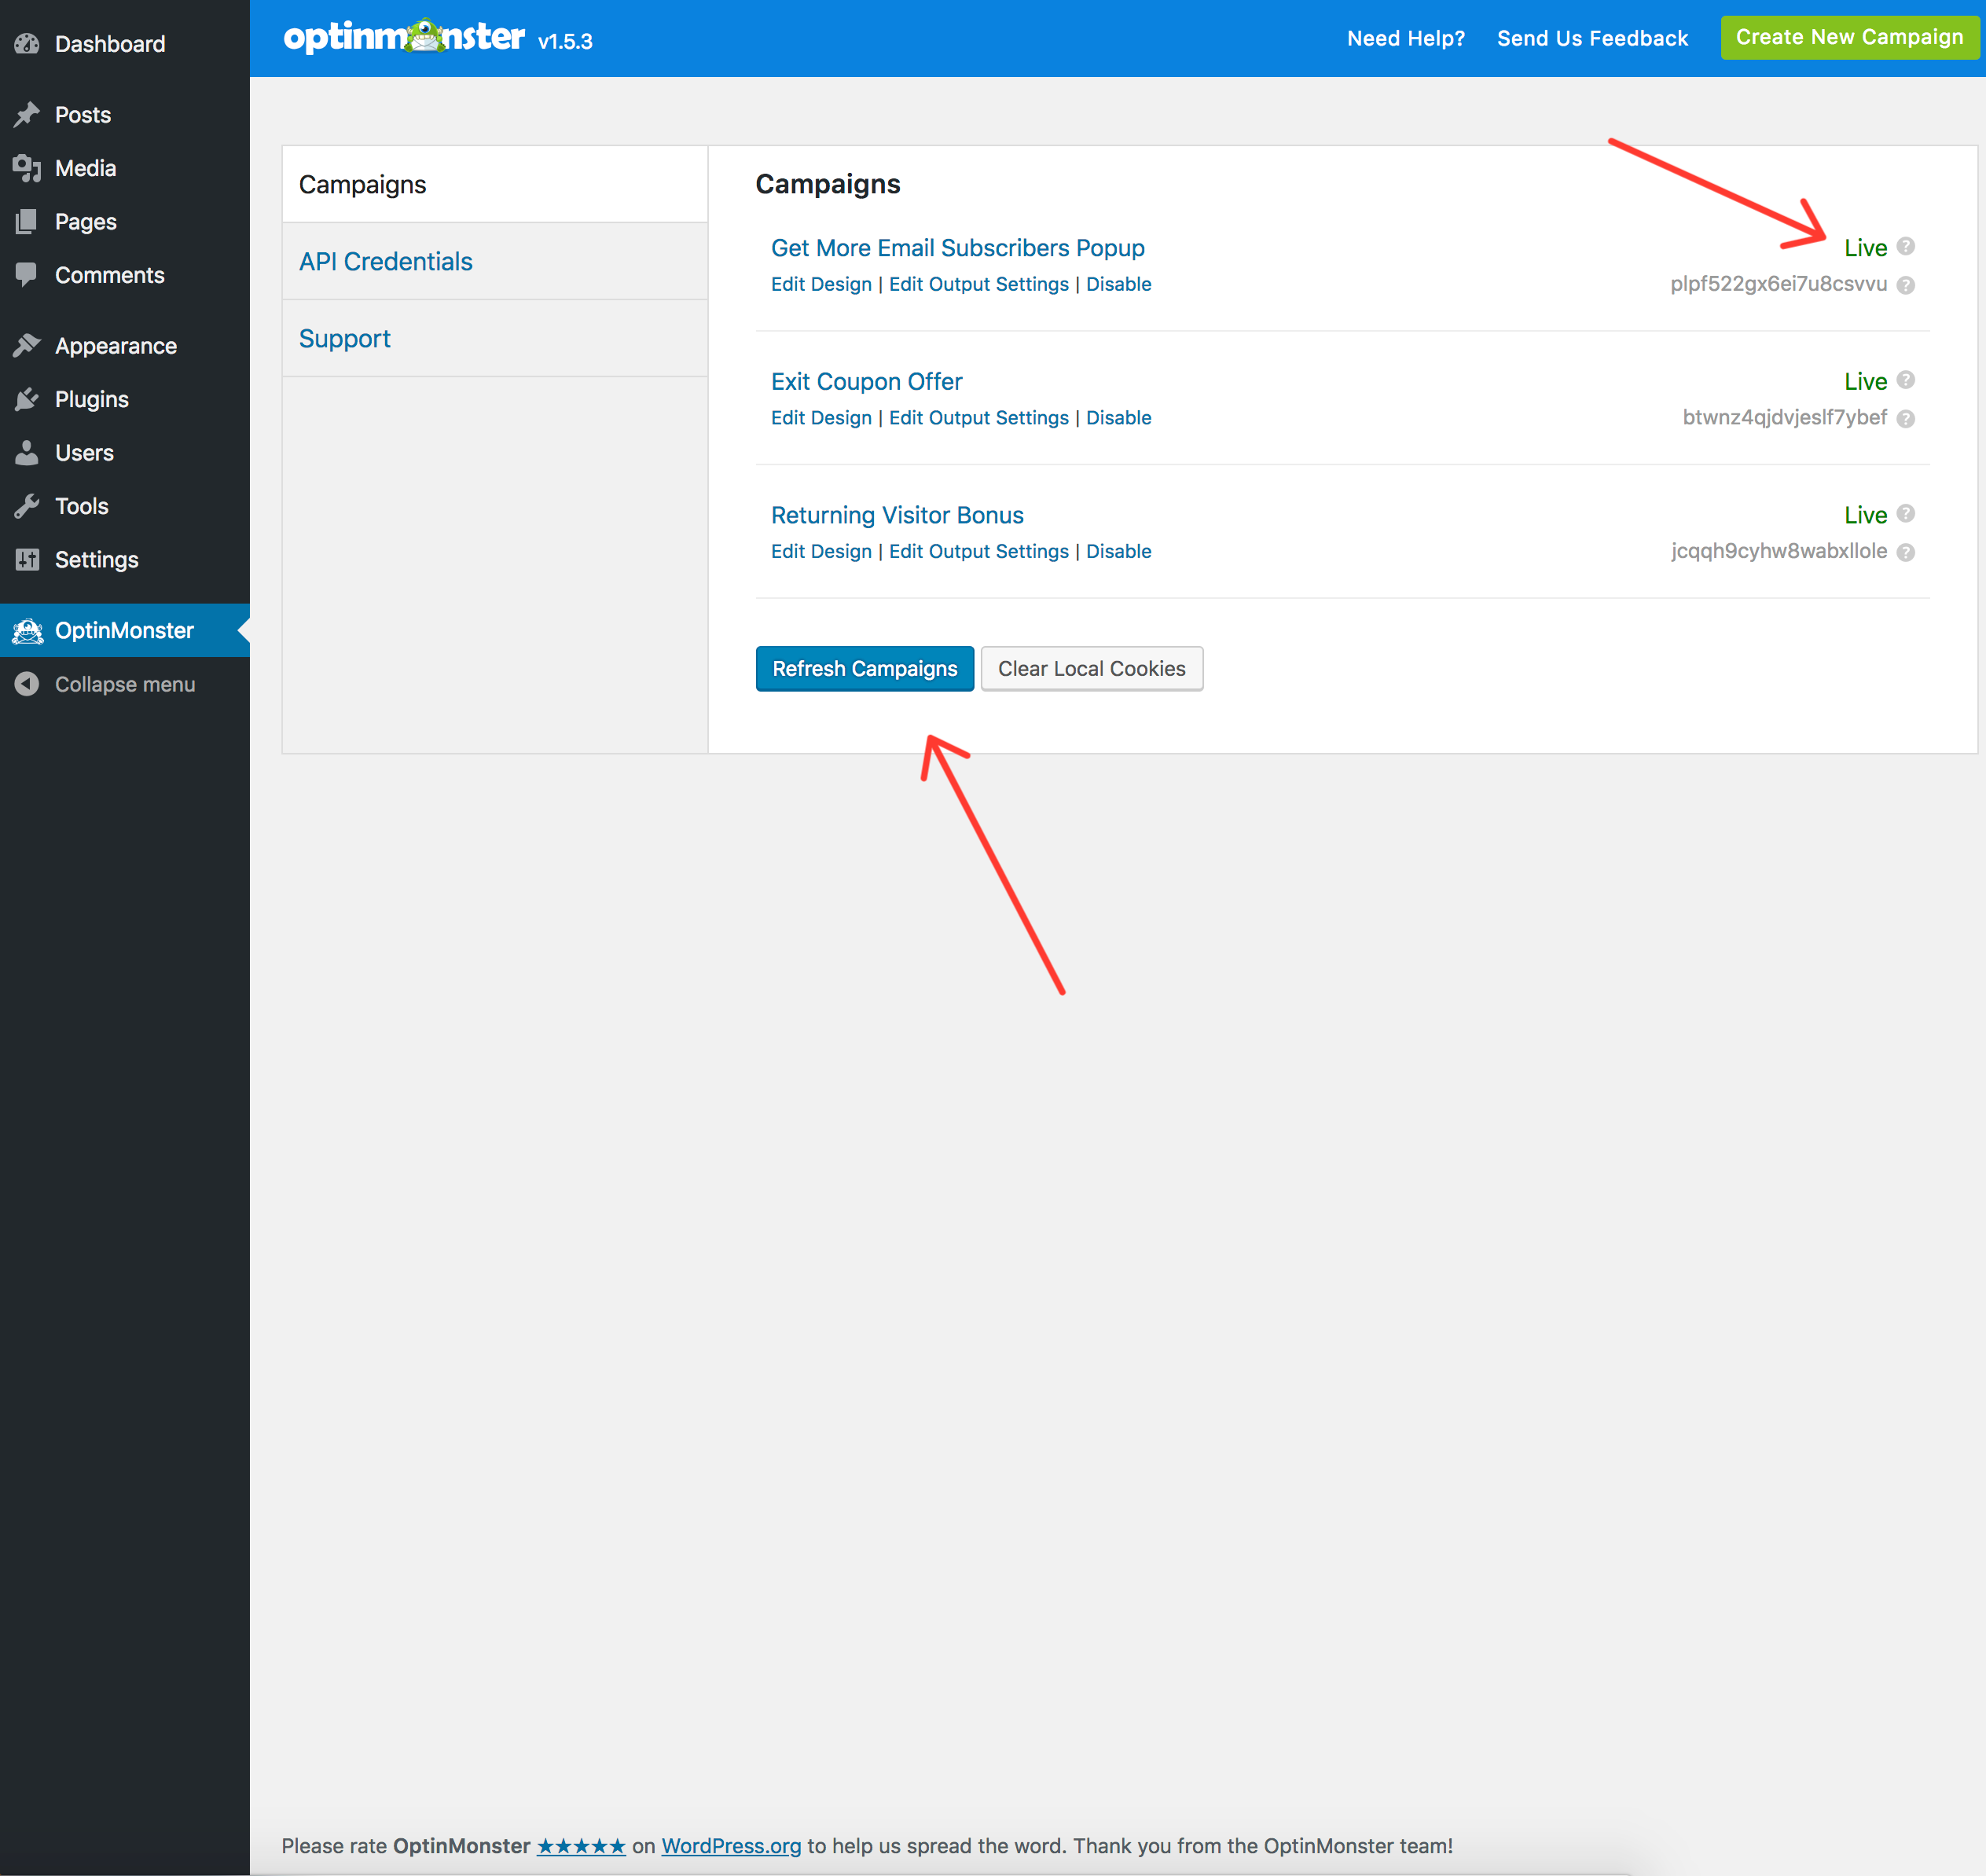Click the Media icon in sidebar
1986x1876 pixels.
[x=27, y=168]
